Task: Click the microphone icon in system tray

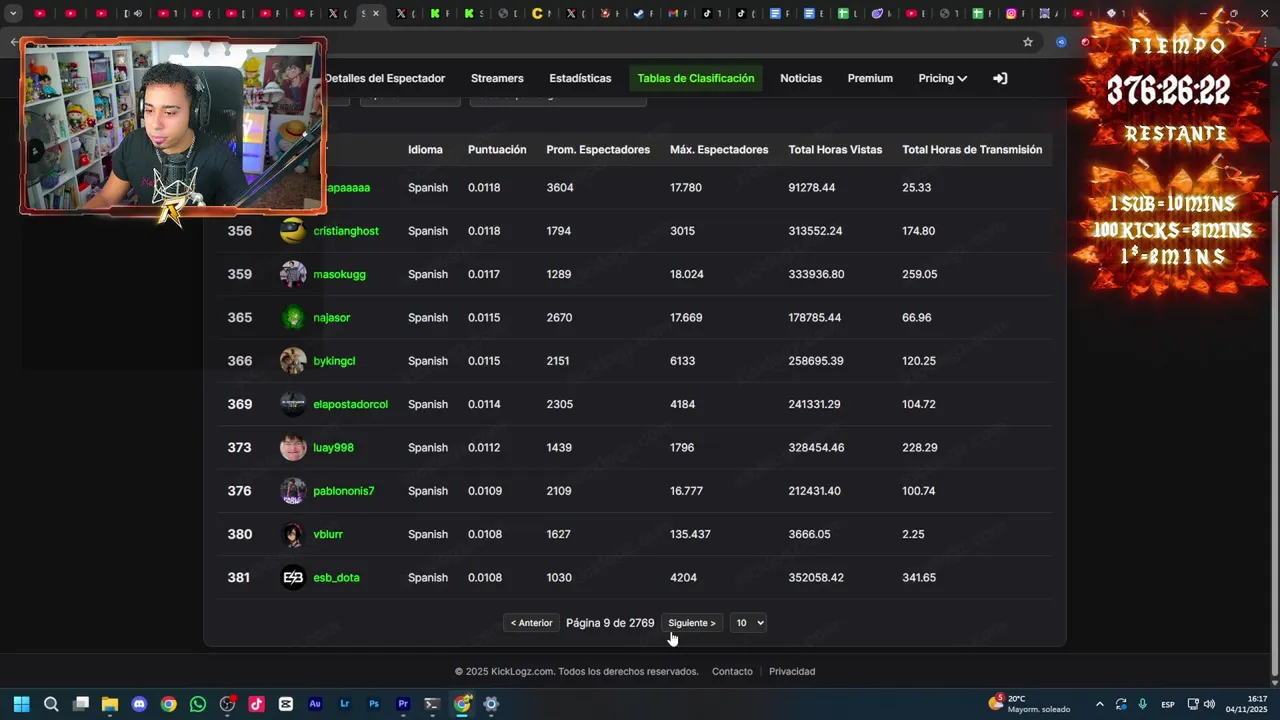Action: 1142,704
